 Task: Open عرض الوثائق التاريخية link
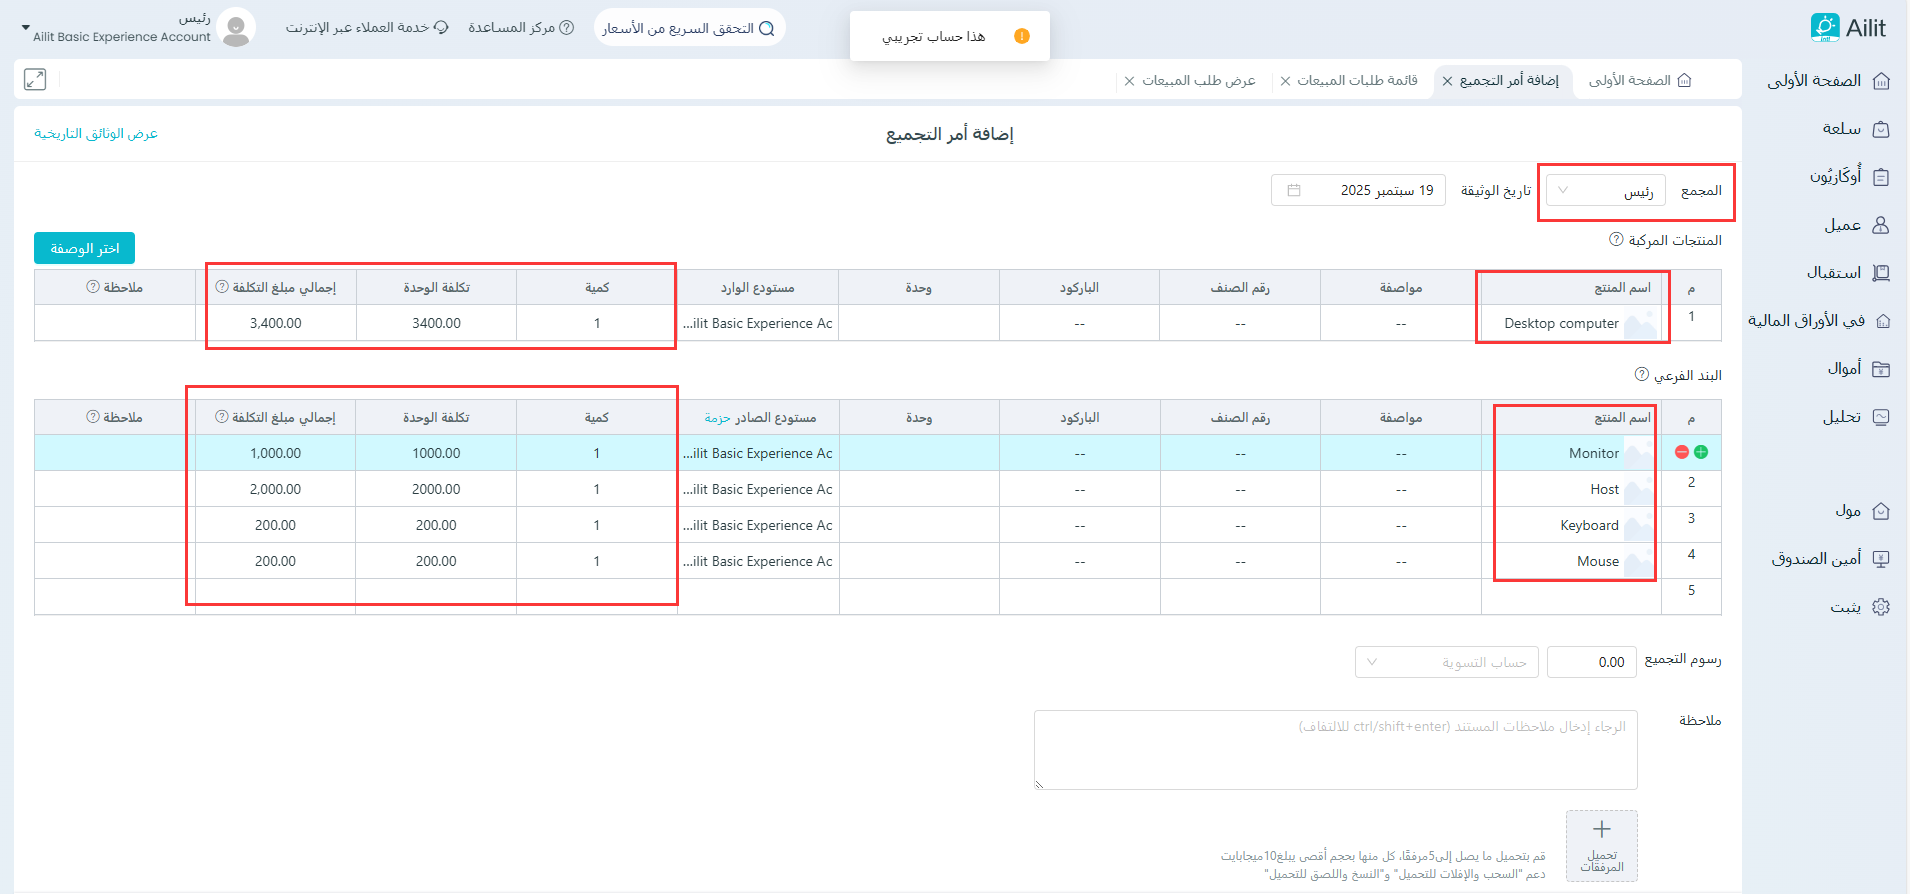point(96,134)
